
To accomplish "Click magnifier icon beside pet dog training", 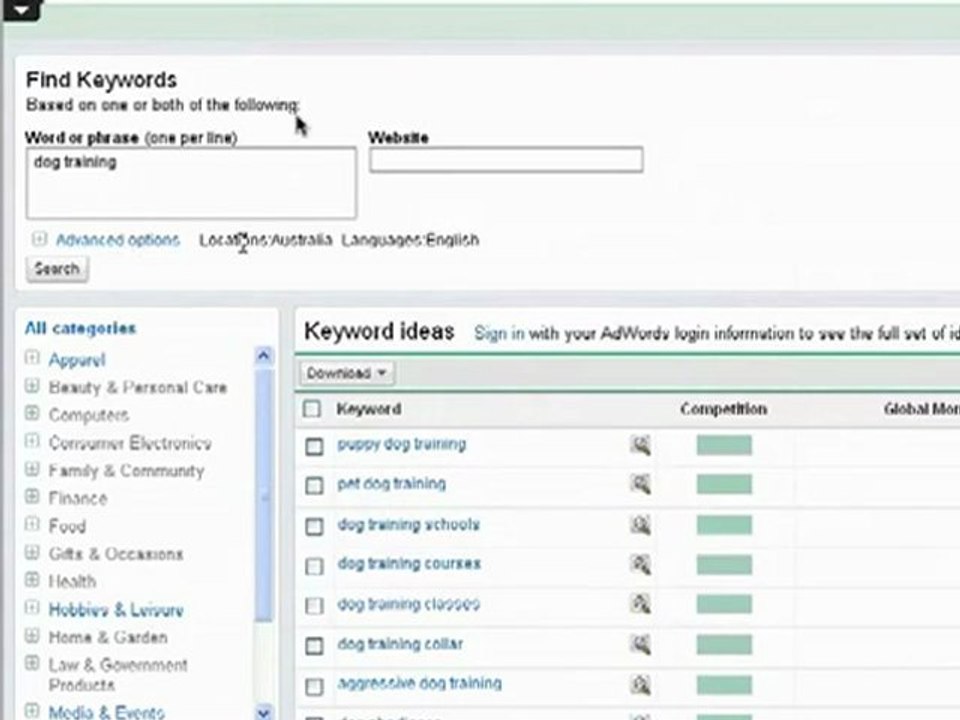I will tap(640, 485).
